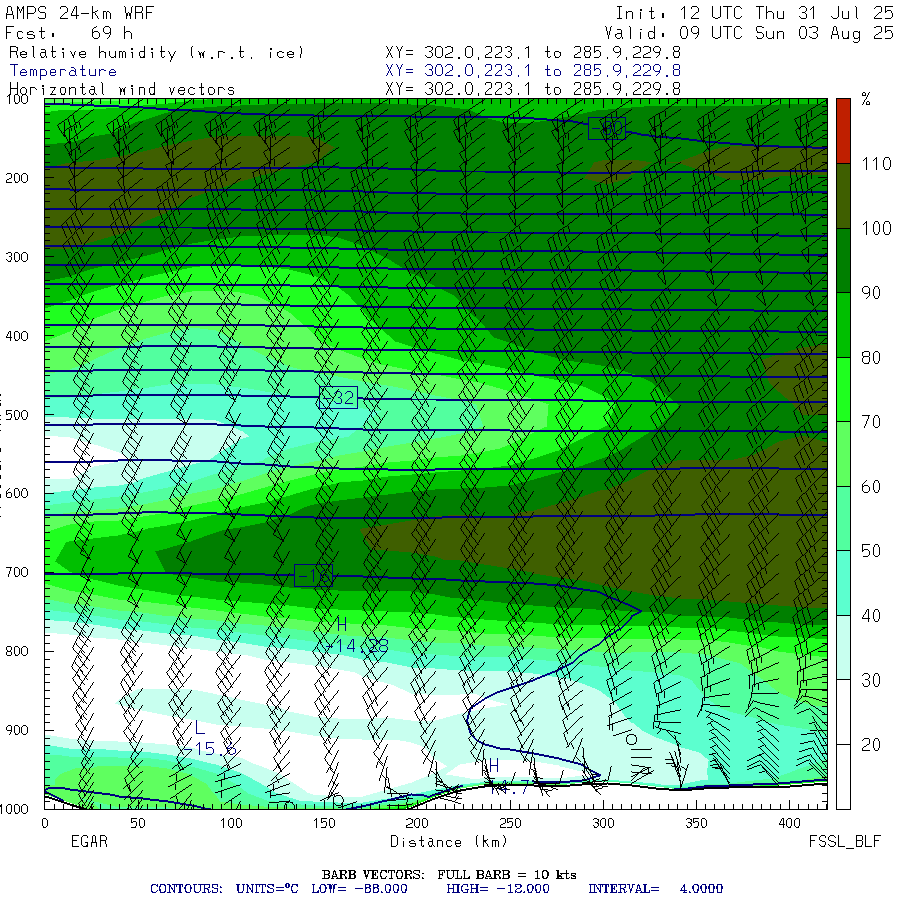
Task: Click the '20' colorbar label
Action: (x=871, y=745)
